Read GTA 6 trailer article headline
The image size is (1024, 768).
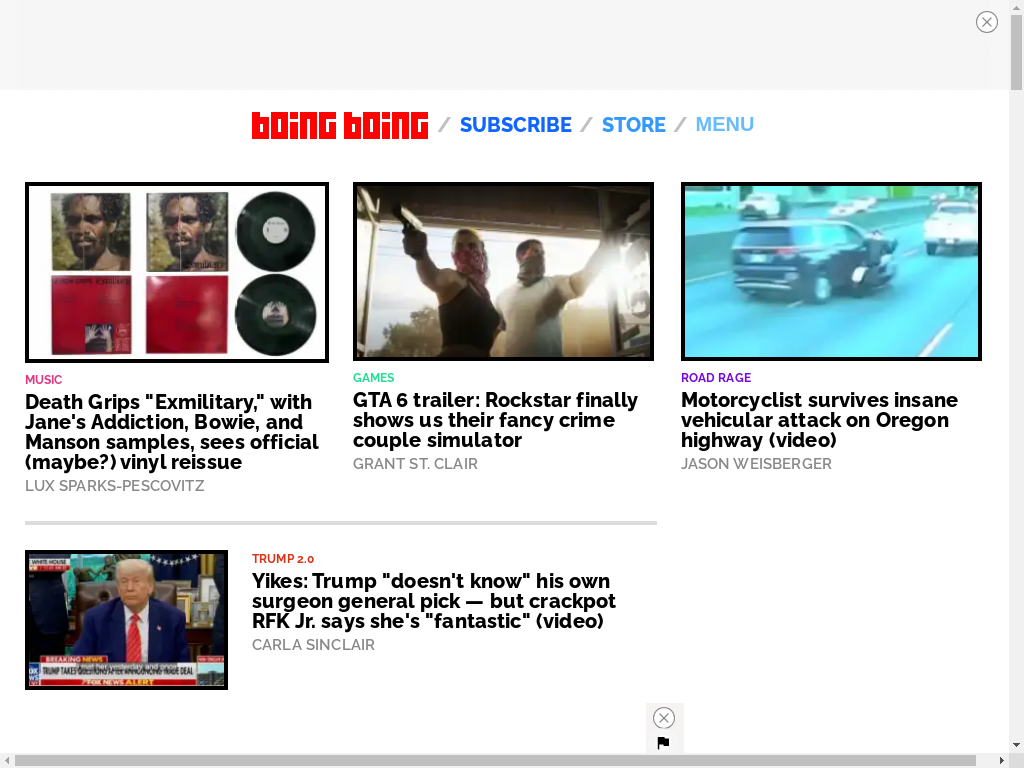[x=495, y=420]
